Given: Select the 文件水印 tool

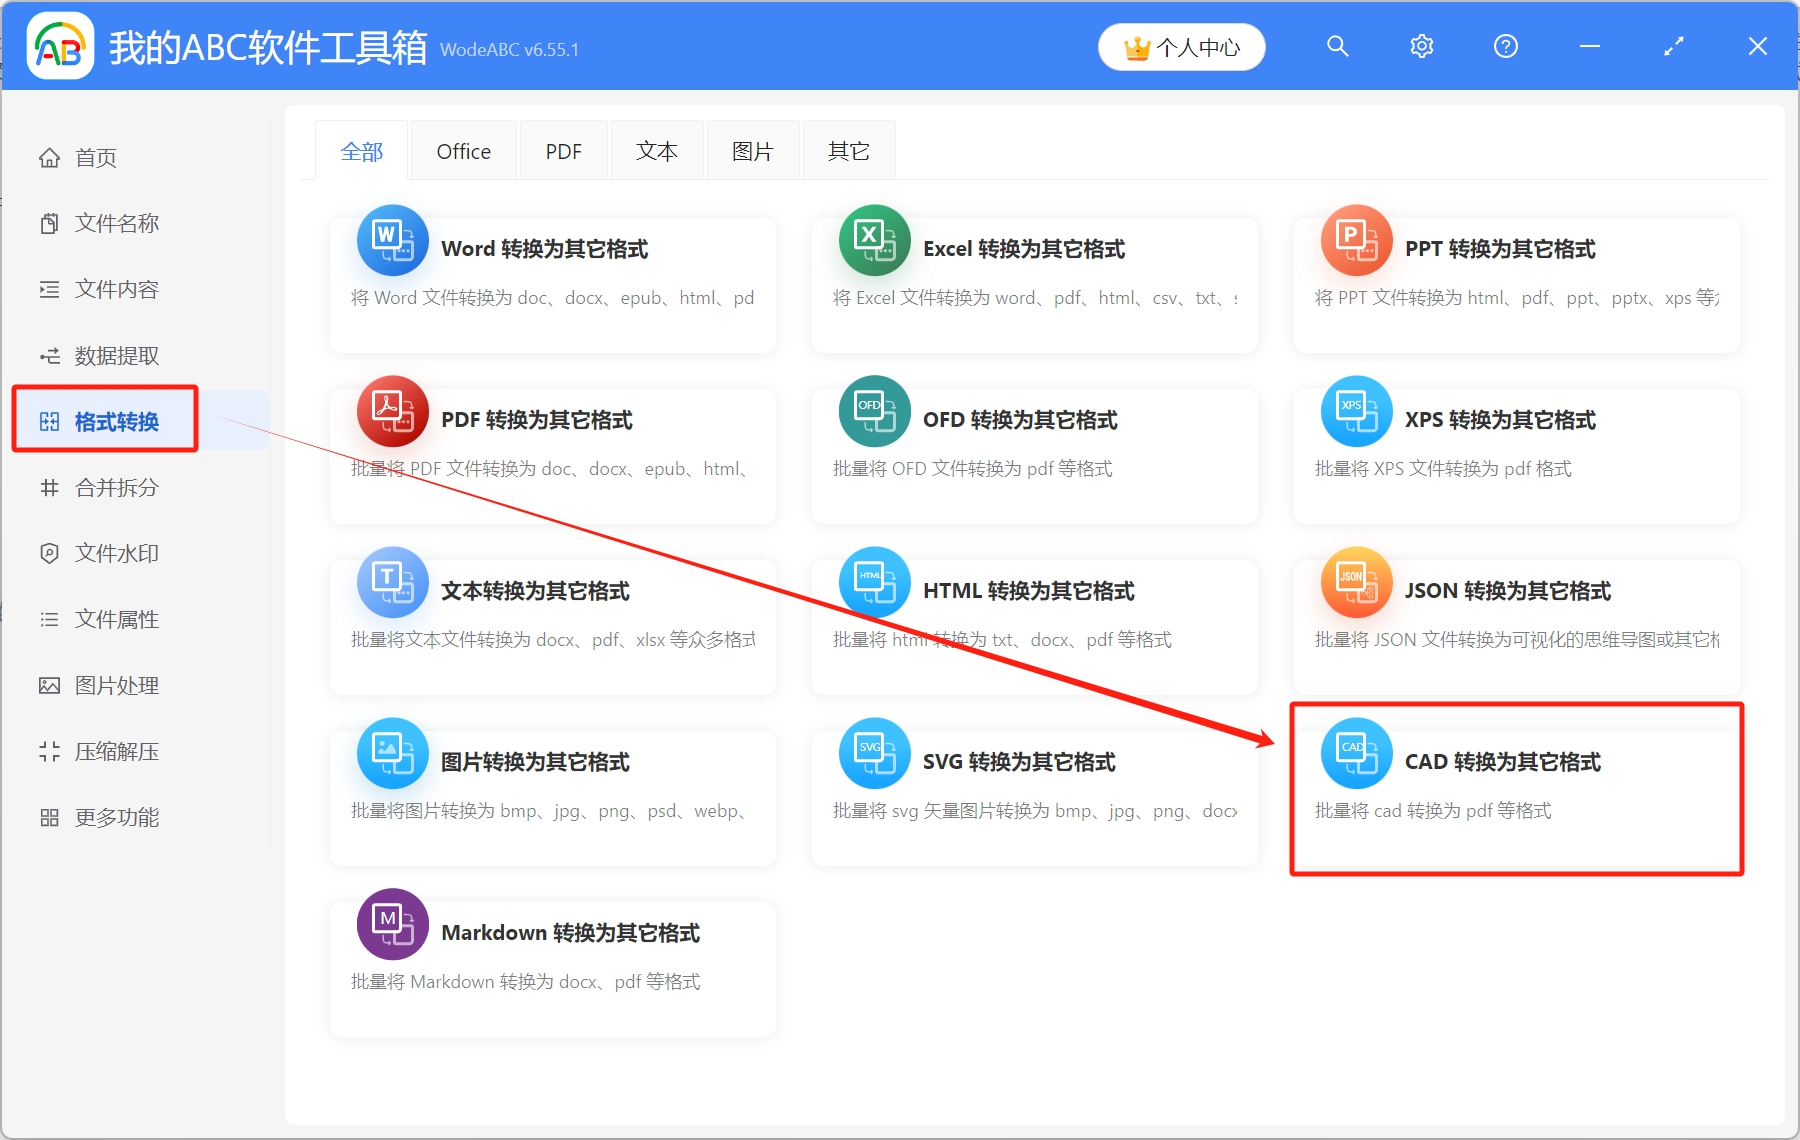Looking at the screenshot, I should pyautogui.click(x=115, y=553).
